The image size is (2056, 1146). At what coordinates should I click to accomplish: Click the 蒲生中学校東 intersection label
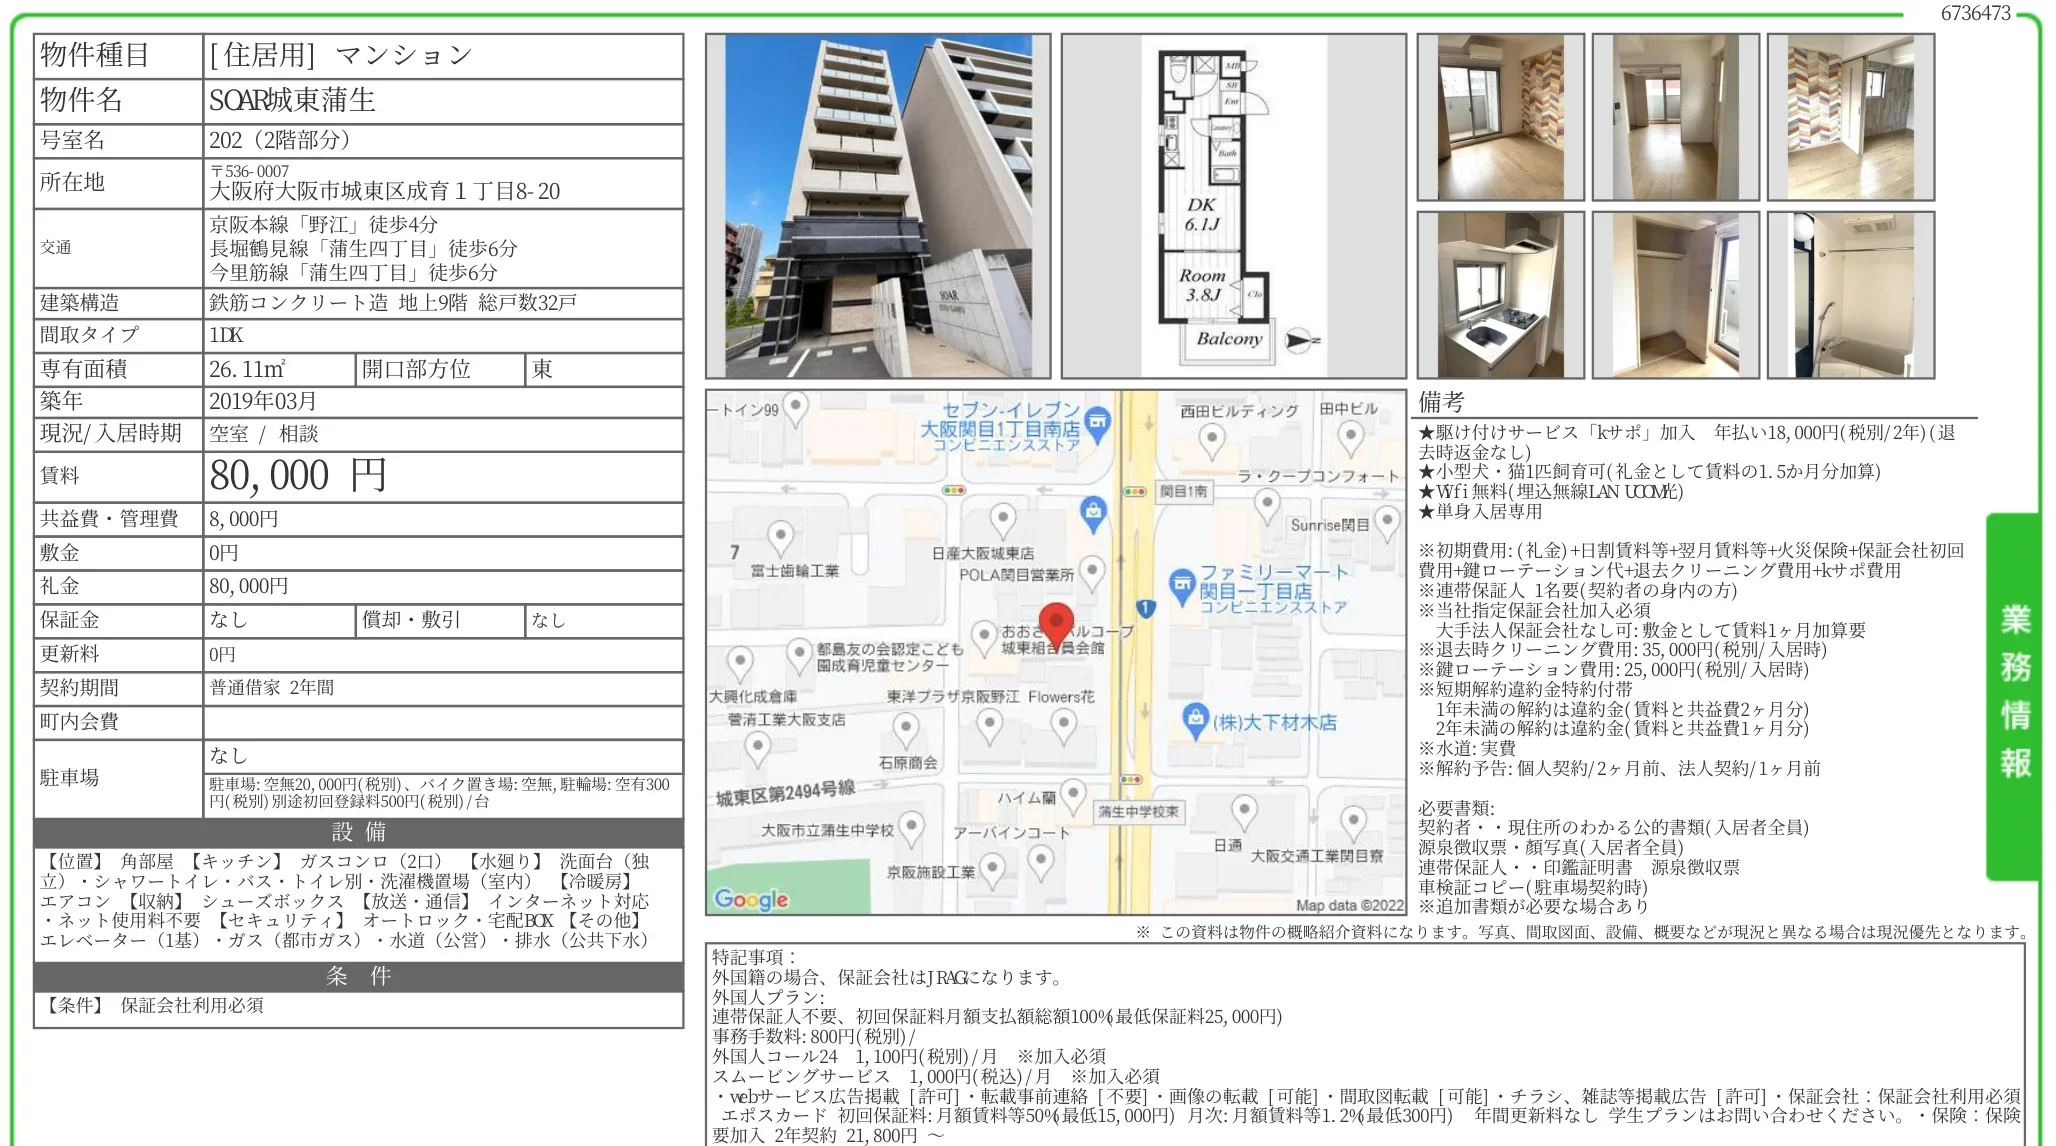point(1138,811)
